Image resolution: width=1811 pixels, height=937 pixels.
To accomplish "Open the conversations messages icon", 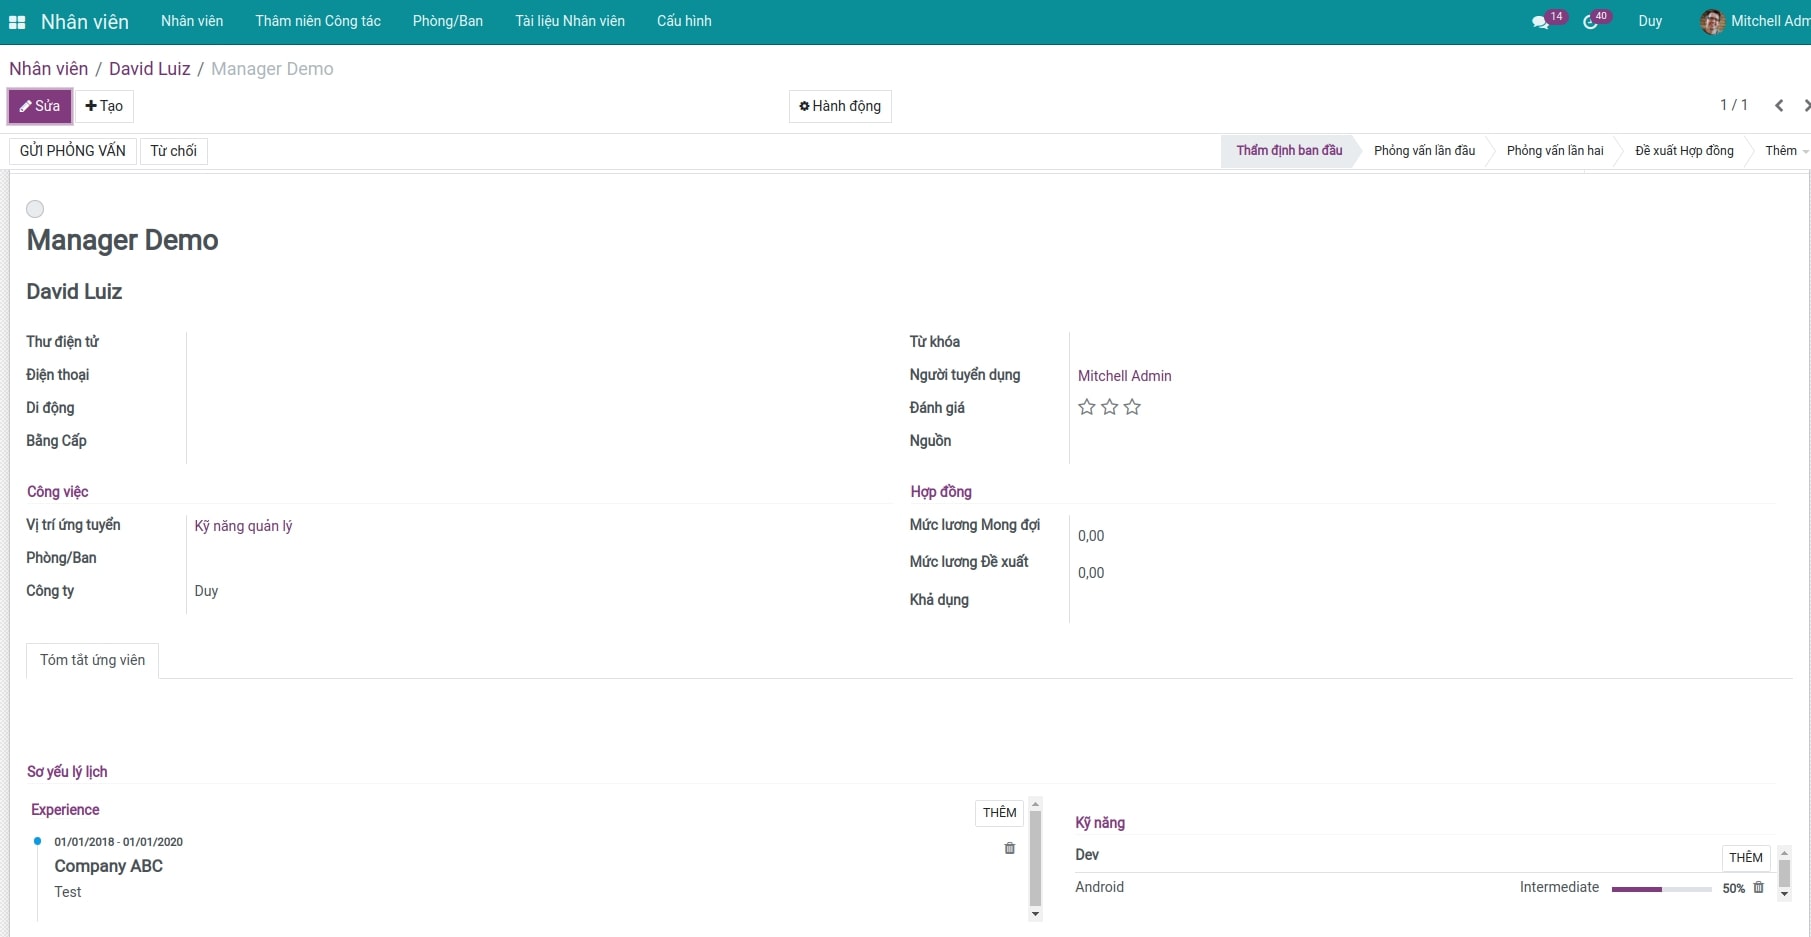I will coord(1539,22).
